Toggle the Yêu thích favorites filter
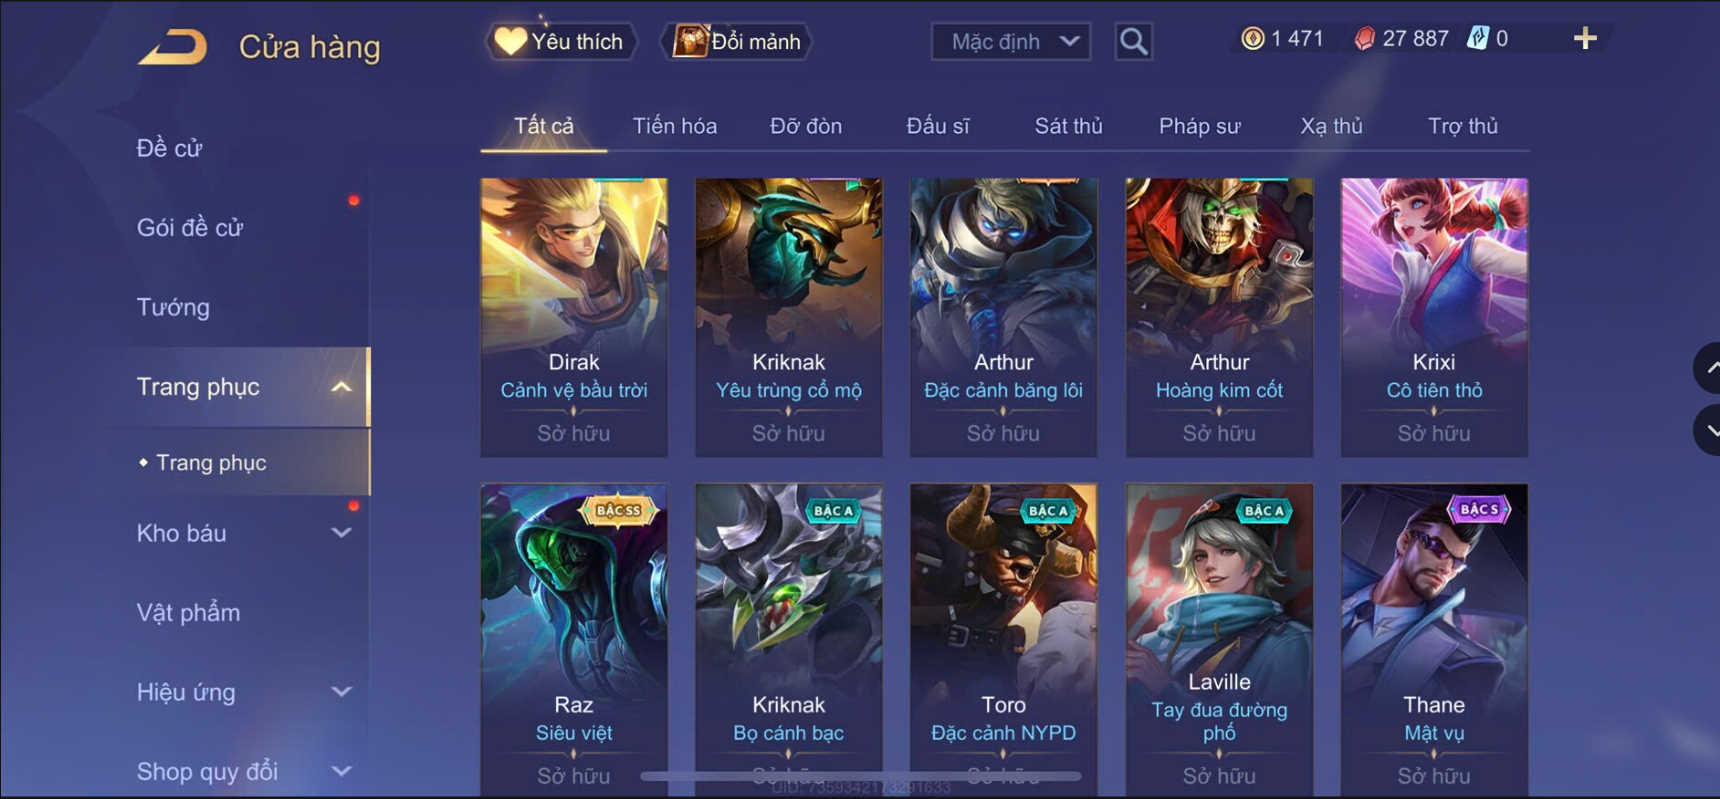The height and width of the screenshot is (799, 1720). [x=561, y=42]
